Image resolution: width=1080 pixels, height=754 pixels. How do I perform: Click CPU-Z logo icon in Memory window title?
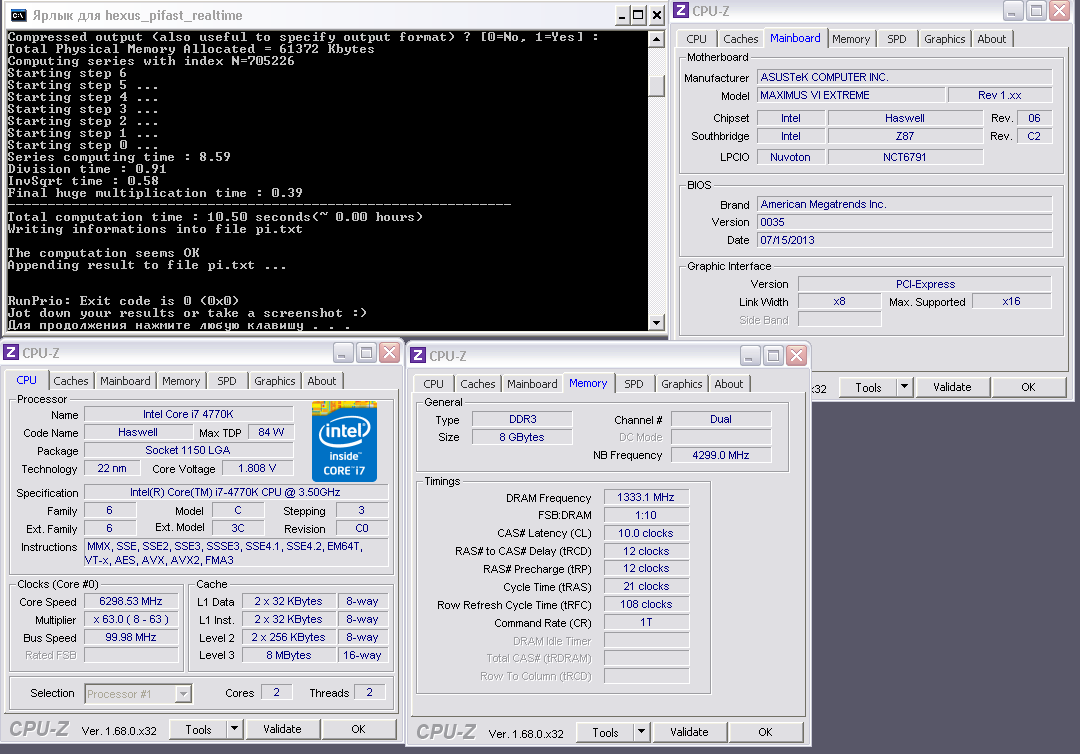click(417, 355)
